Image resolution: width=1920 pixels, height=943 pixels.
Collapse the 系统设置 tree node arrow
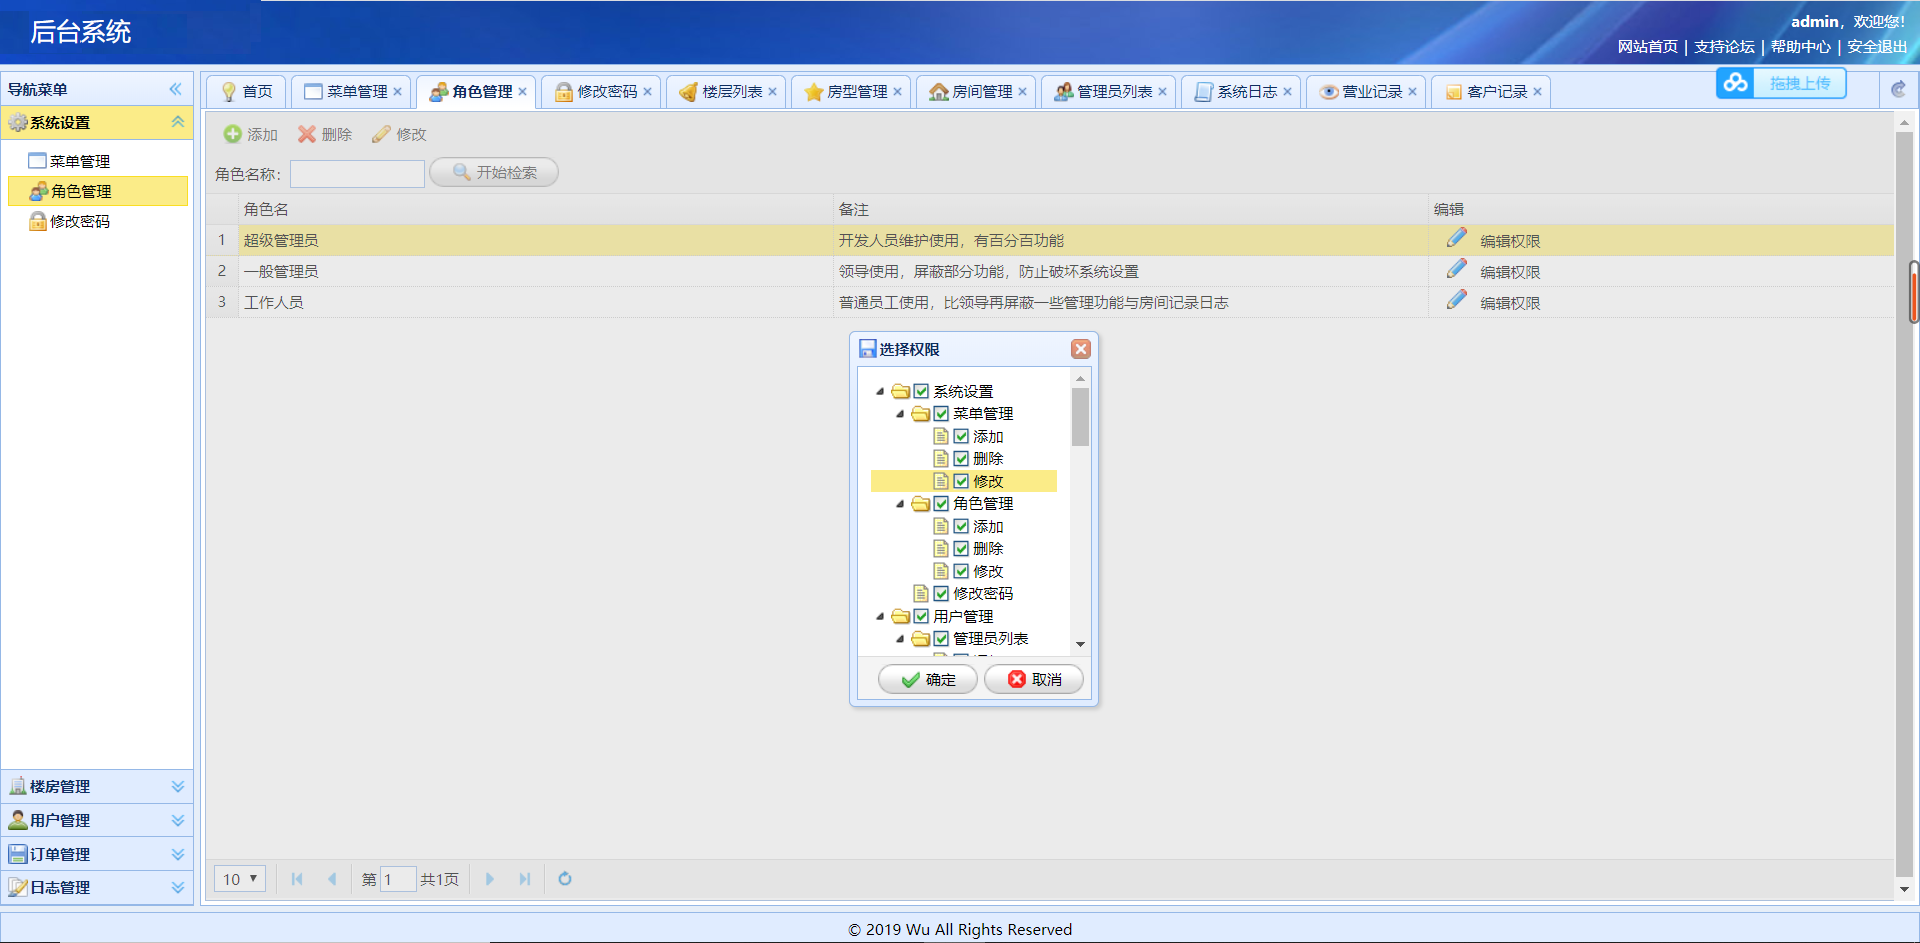click(880, 391)
